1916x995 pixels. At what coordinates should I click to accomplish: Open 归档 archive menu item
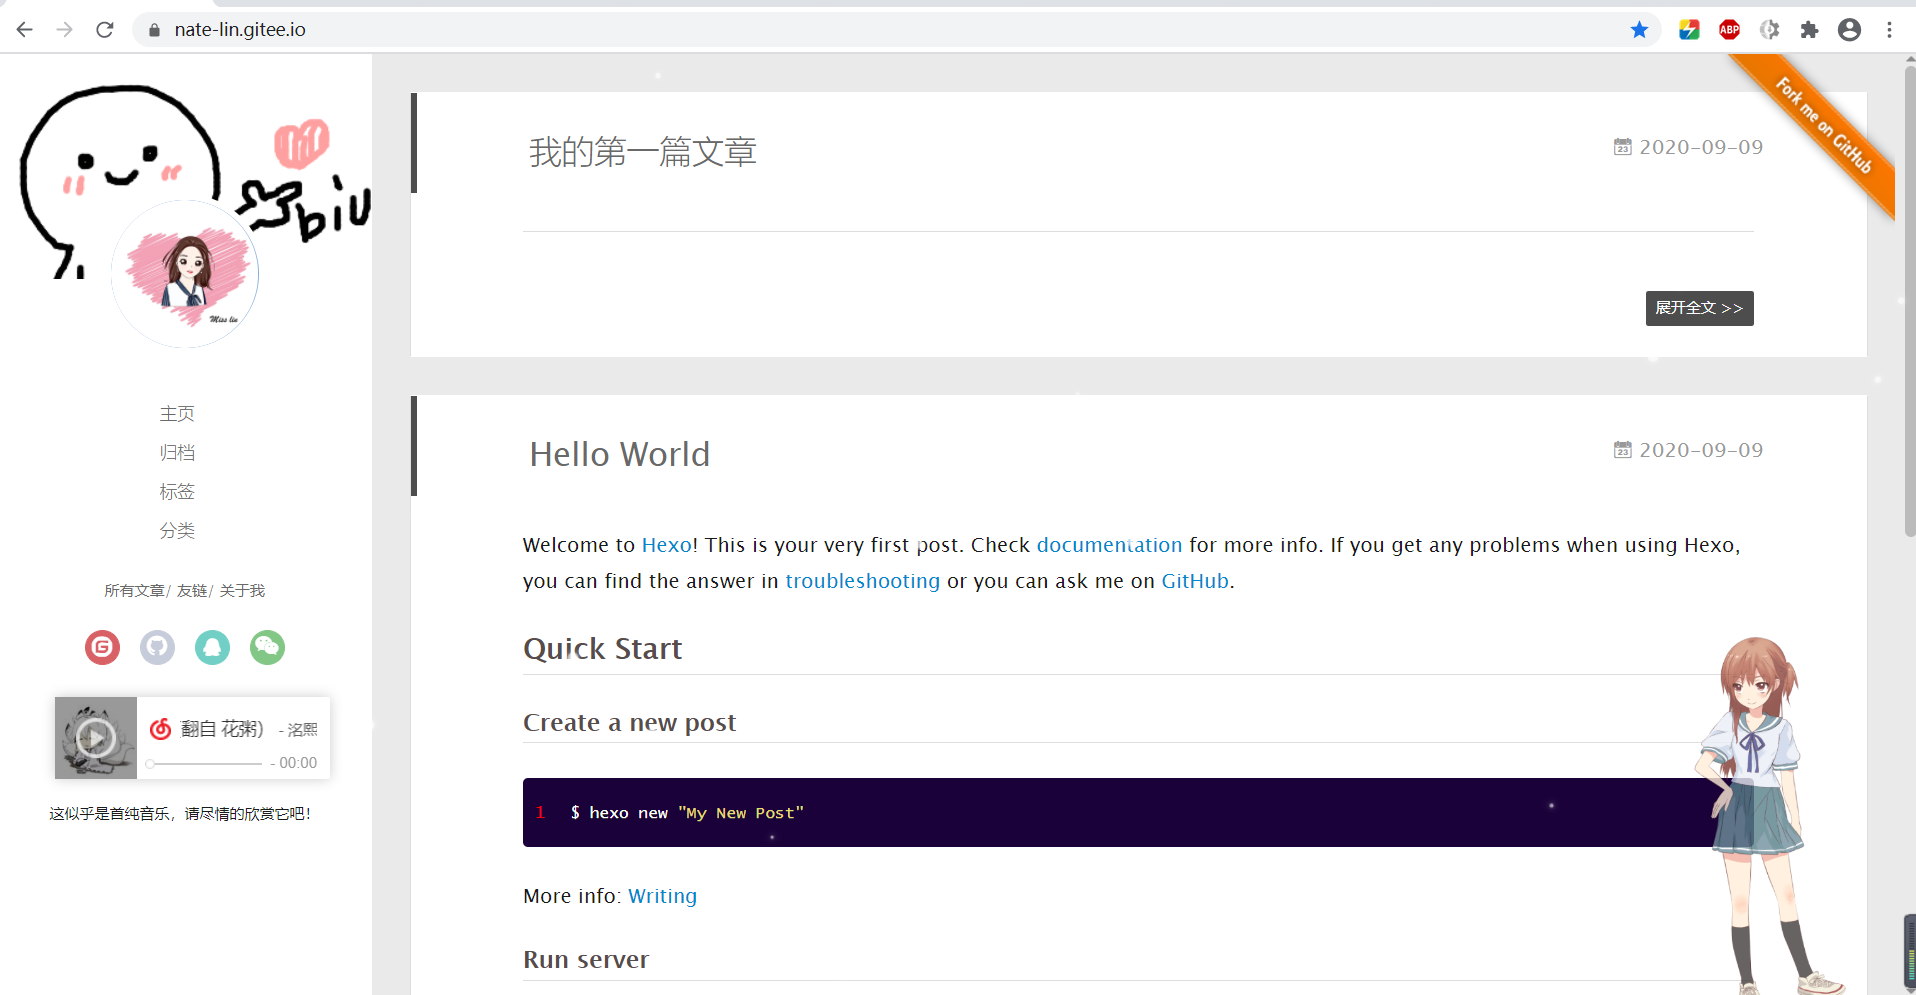pos(177,453)
